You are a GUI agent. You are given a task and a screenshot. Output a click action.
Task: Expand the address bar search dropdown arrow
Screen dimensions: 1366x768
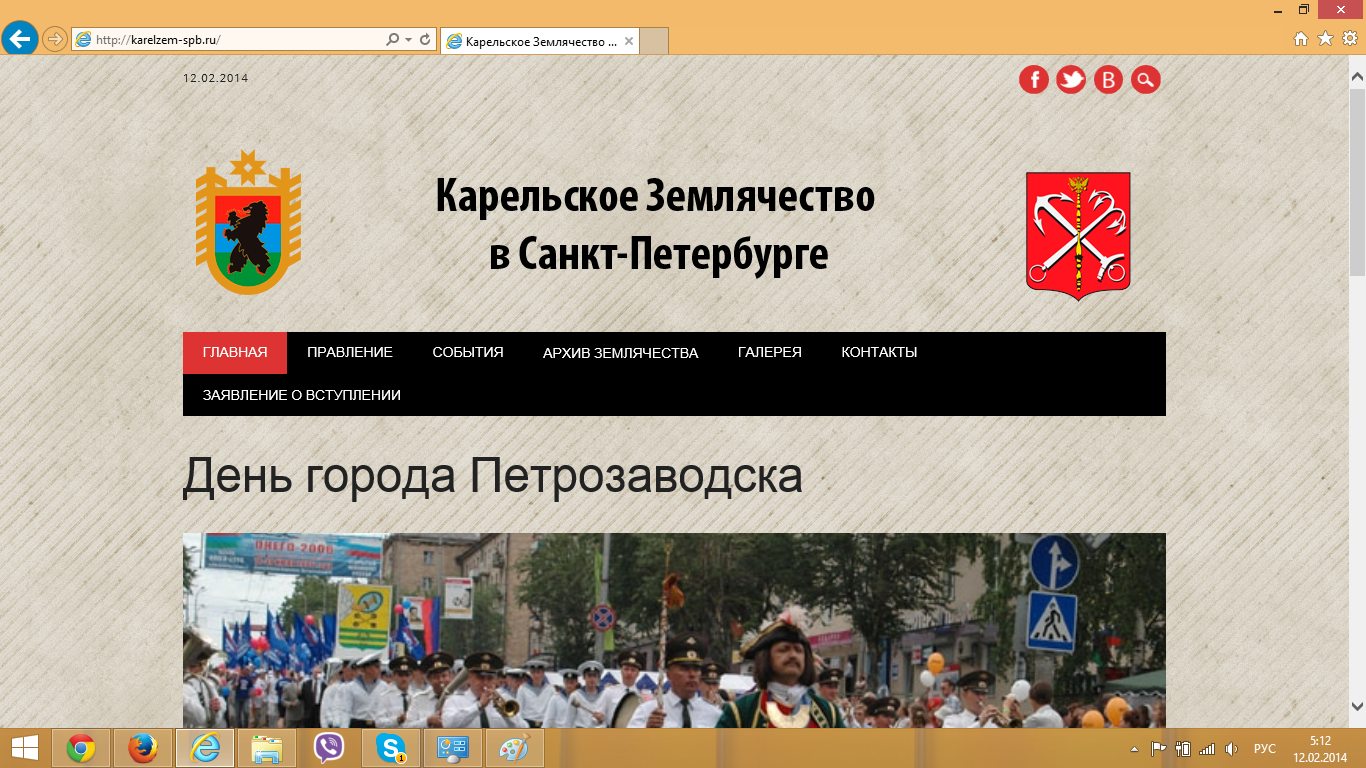[408, 40]
